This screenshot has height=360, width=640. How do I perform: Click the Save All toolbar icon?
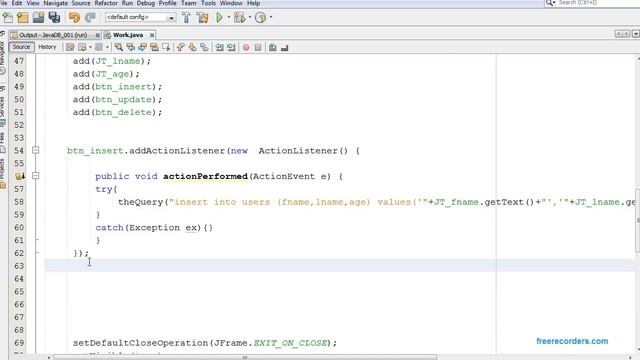(54, 18)
